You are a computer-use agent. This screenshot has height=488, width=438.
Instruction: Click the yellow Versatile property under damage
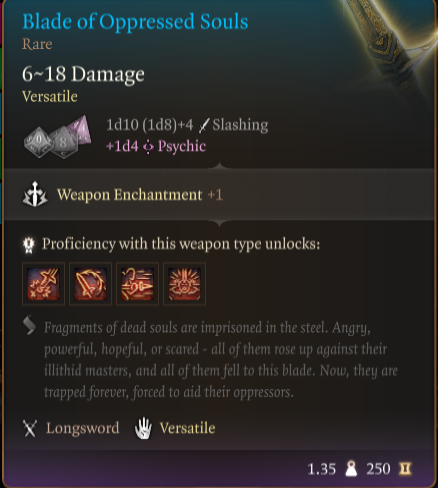[x=50, y=97]
